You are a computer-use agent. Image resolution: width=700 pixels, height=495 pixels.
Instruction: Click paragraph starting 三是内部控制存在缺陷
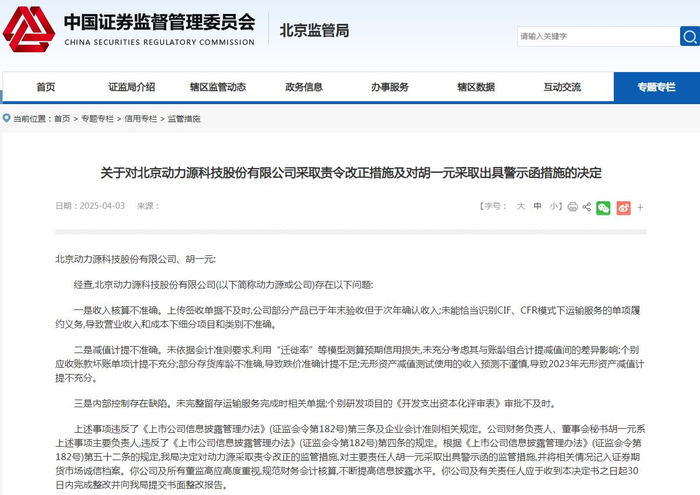[x=315, y=404]
